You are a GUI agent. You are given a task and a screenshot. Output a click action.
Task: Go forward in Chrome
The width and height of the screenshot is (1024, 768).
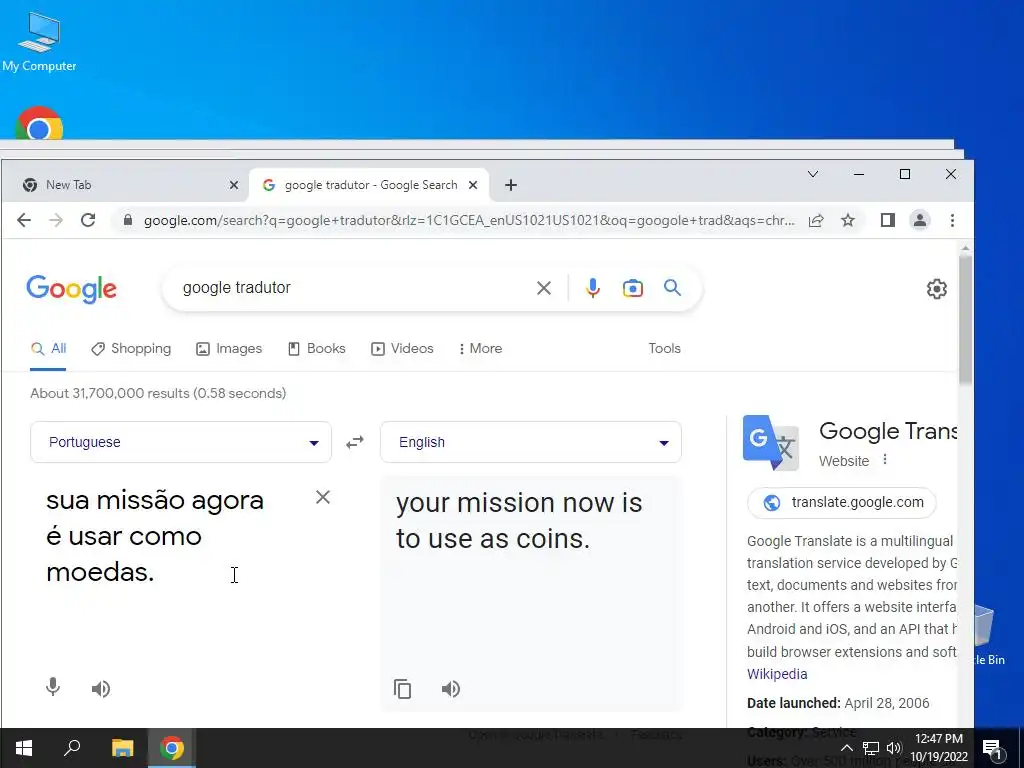tap(56, 220)
